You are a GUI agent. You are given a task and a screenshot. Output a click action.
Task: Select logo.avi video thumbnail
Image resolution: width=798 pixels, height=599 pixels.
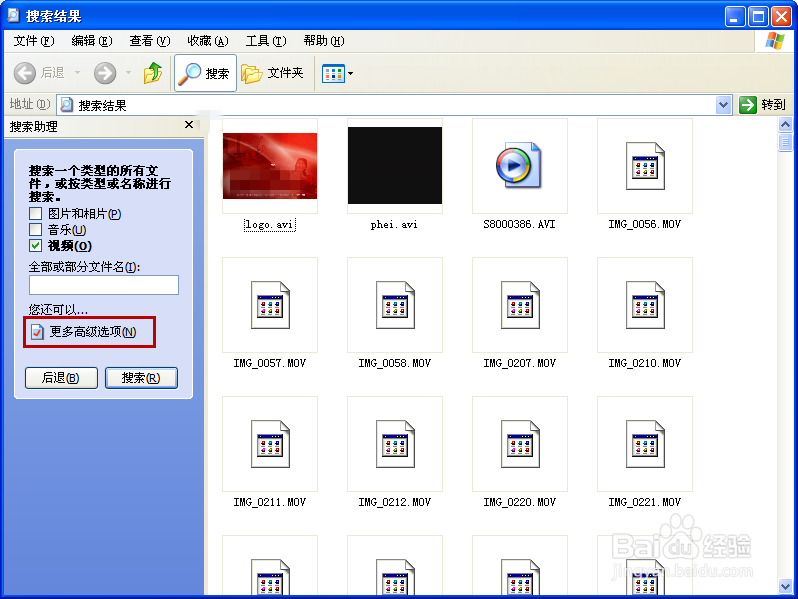(x=270, y=166)
